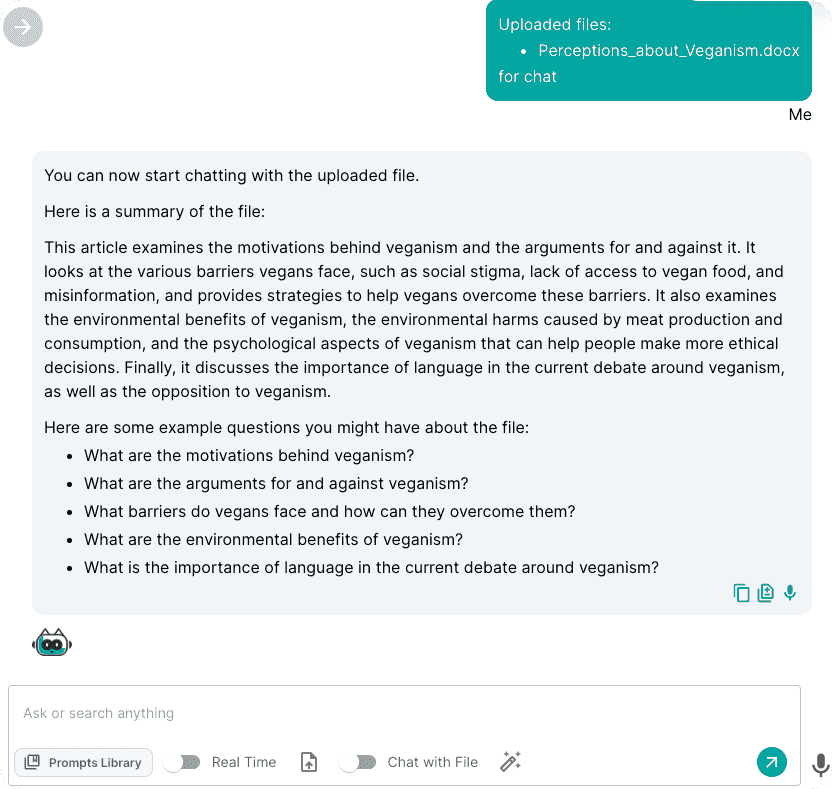Enable the Chat with File toggle
This screenshot has width=832, height=789.
click(x=358, y=762)
